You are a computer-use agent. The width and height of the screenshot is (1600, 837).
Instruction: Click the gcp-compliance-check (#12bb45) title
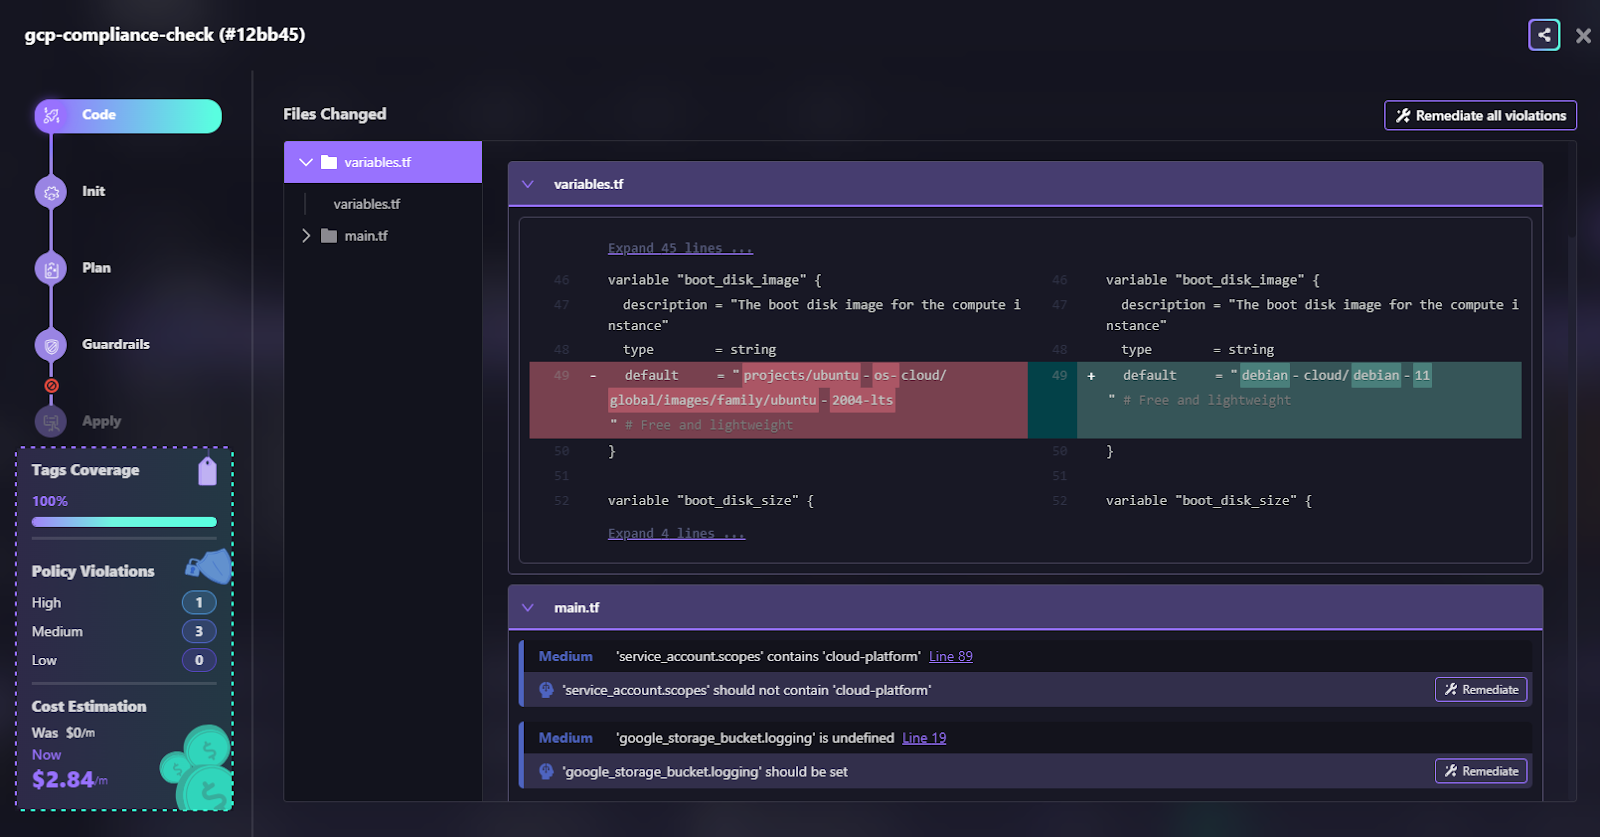click(x=165, y=35)
